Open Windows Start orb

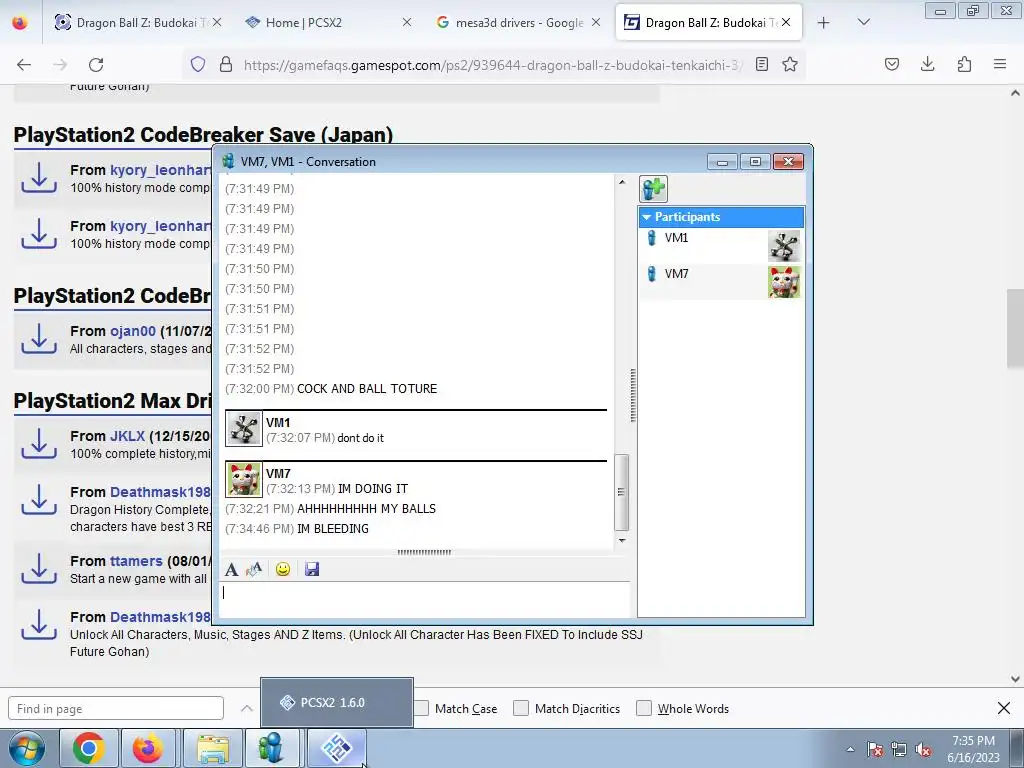coord(27,748)
